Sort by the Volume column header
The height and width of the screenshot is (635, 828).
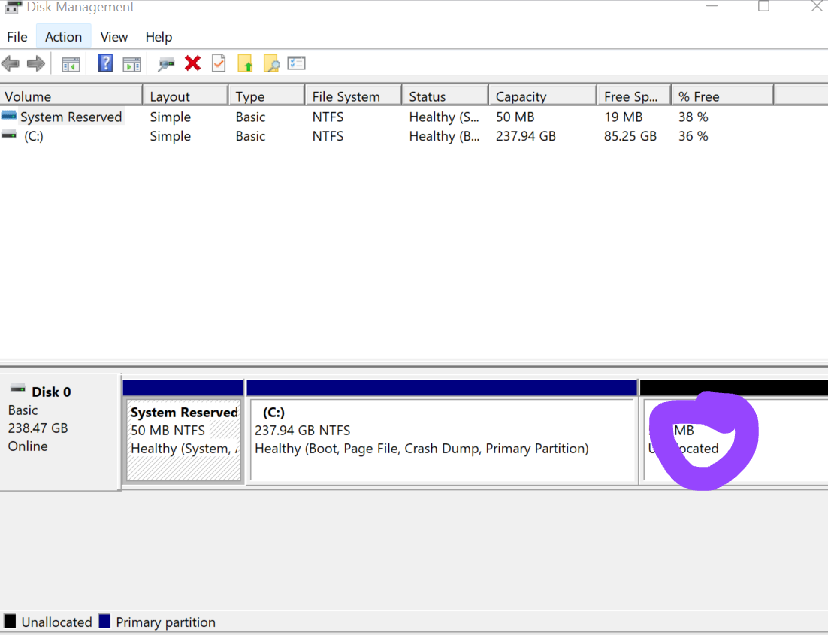coord(71,97)
